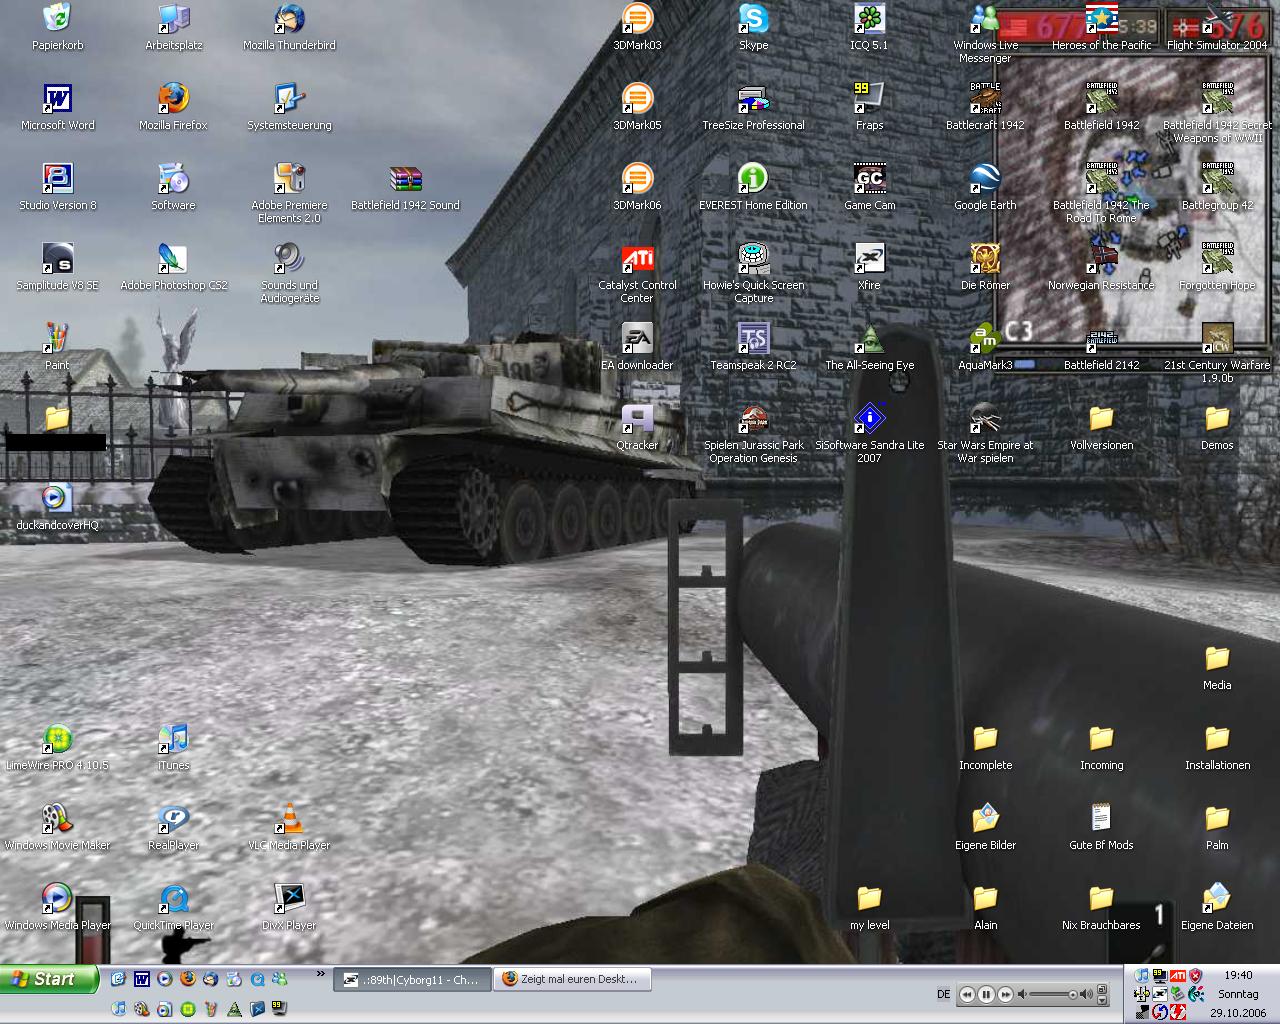Switch to the Cyborg11 chat taskbar window
Viewport: 1280px width, 1024px height.
[412, 980]
